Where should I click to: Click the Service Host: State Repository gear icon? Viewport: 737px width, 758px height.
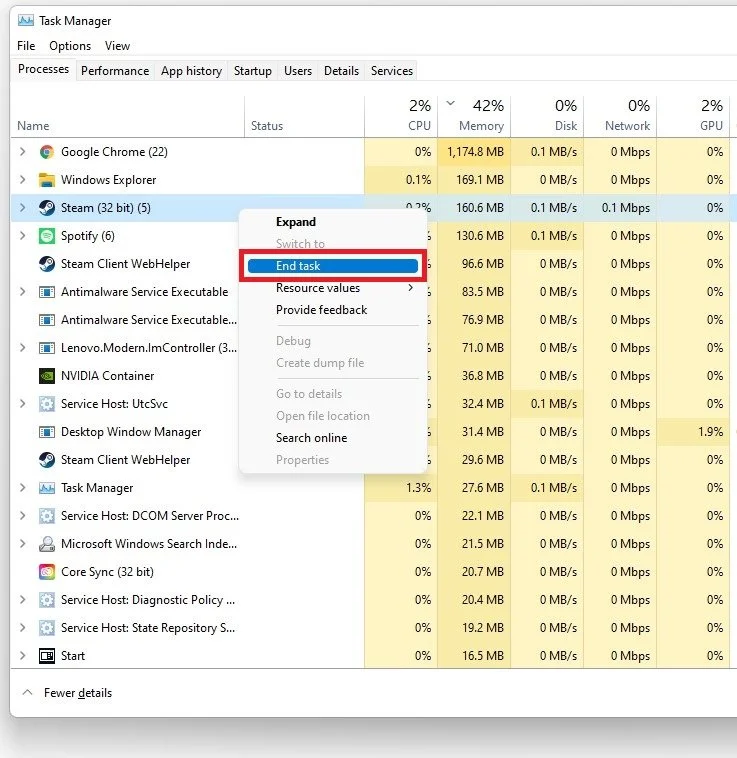47,628
